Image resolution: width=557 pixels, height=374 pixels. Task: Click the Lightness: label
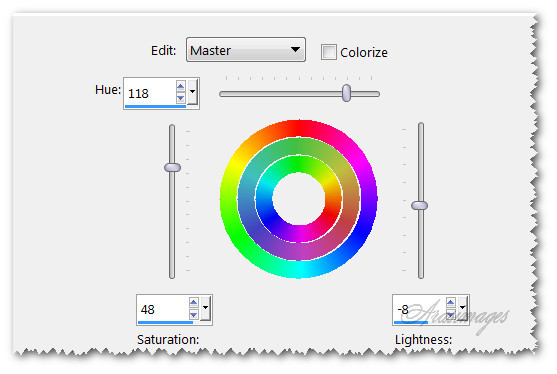click(423, 340)
